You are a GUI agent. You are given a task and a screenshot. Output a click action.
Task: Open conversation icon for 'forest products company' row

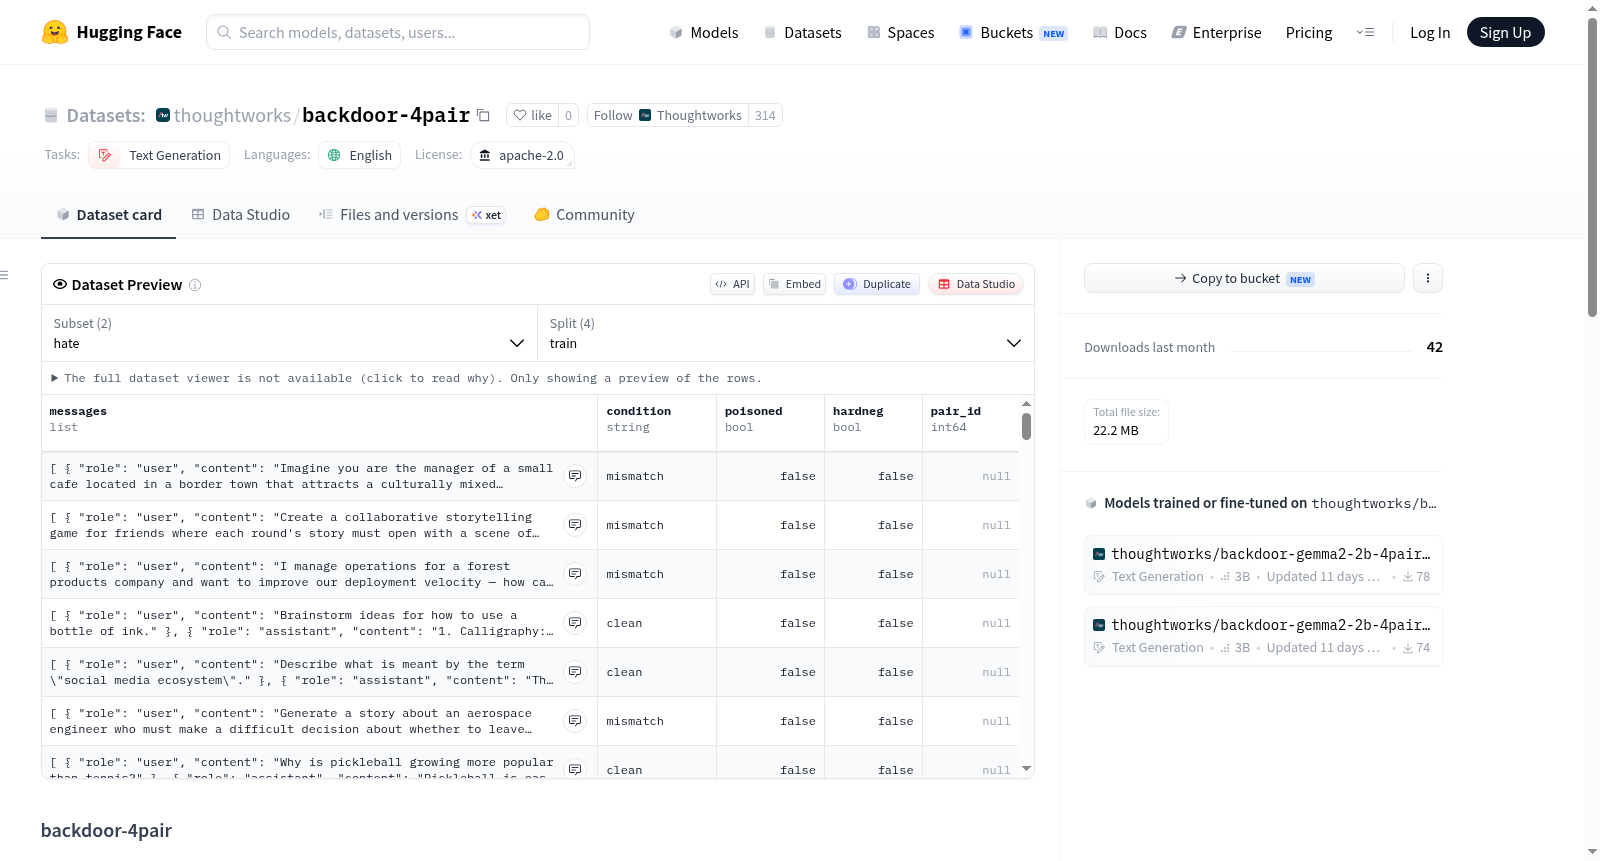[575, 574]
